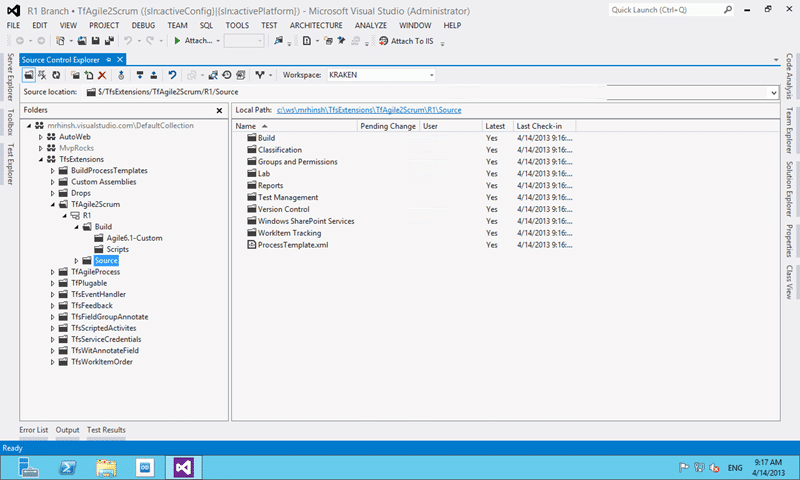800x480 pixels.
Task: Click the Refresh icon in Source Control Explorer toolbar
Action: coord(56,75)
